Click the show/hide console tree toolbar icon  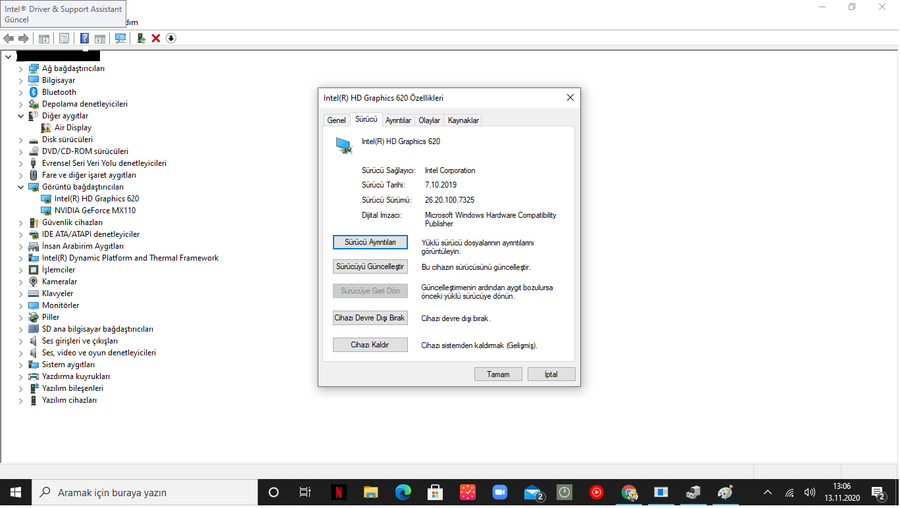point(44,38)
